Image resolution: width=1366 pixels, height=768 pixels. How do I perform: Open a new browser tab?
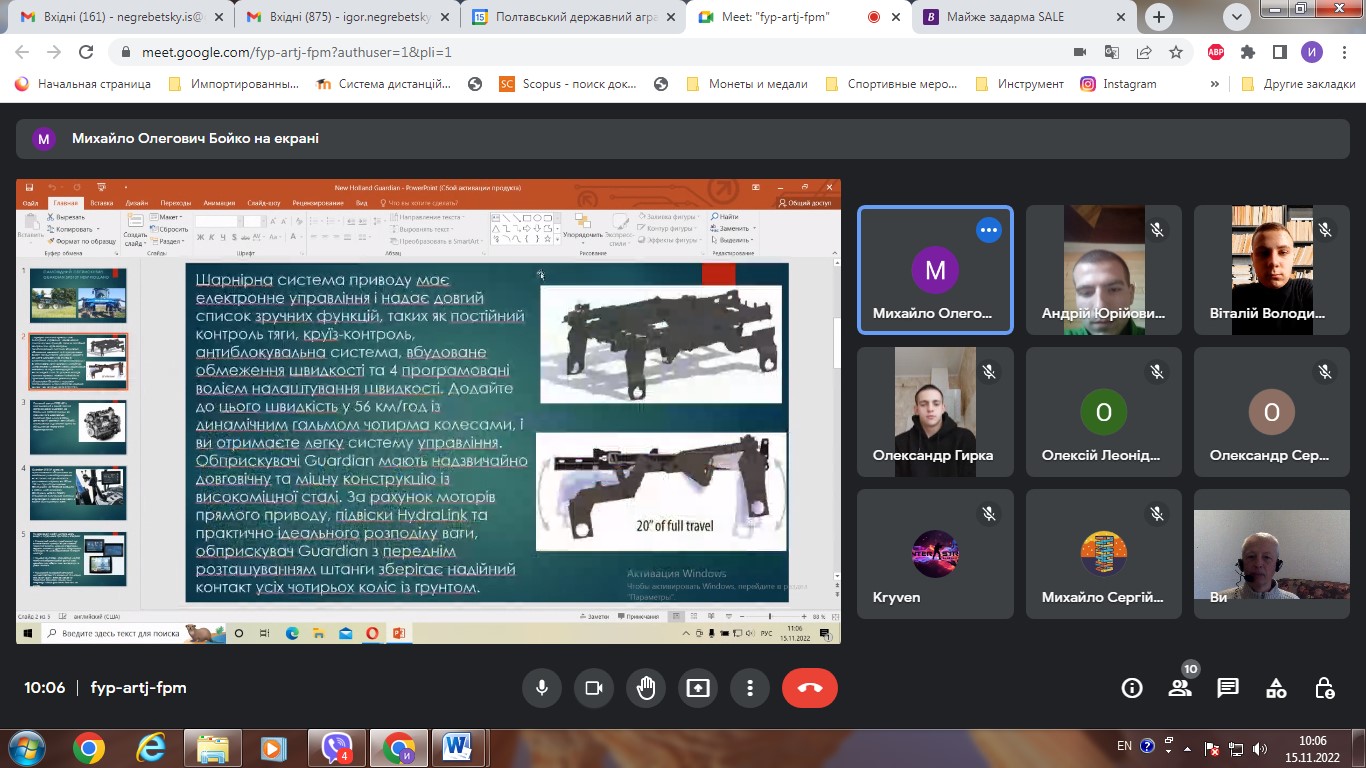1159,17
